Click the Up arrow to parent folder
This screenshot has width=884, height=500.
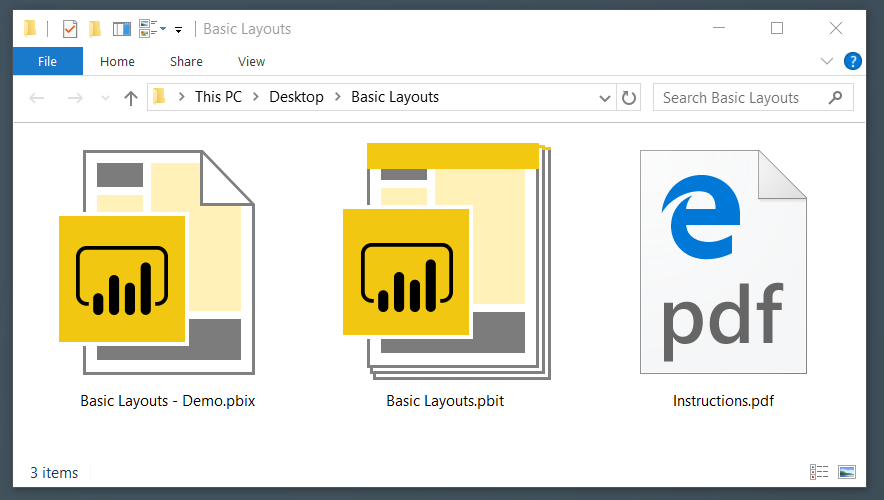click(131, 98)
